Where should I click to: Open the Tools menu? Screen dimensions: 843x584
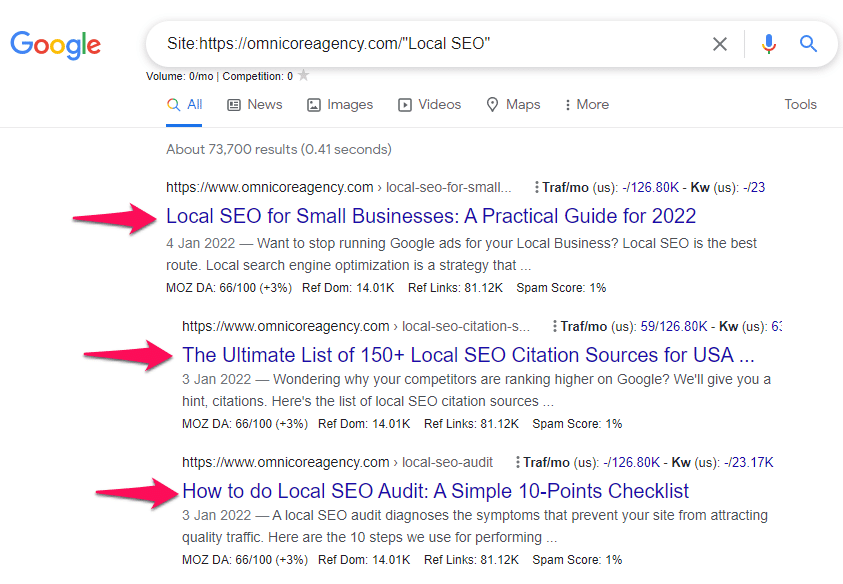tap(800, 104)
